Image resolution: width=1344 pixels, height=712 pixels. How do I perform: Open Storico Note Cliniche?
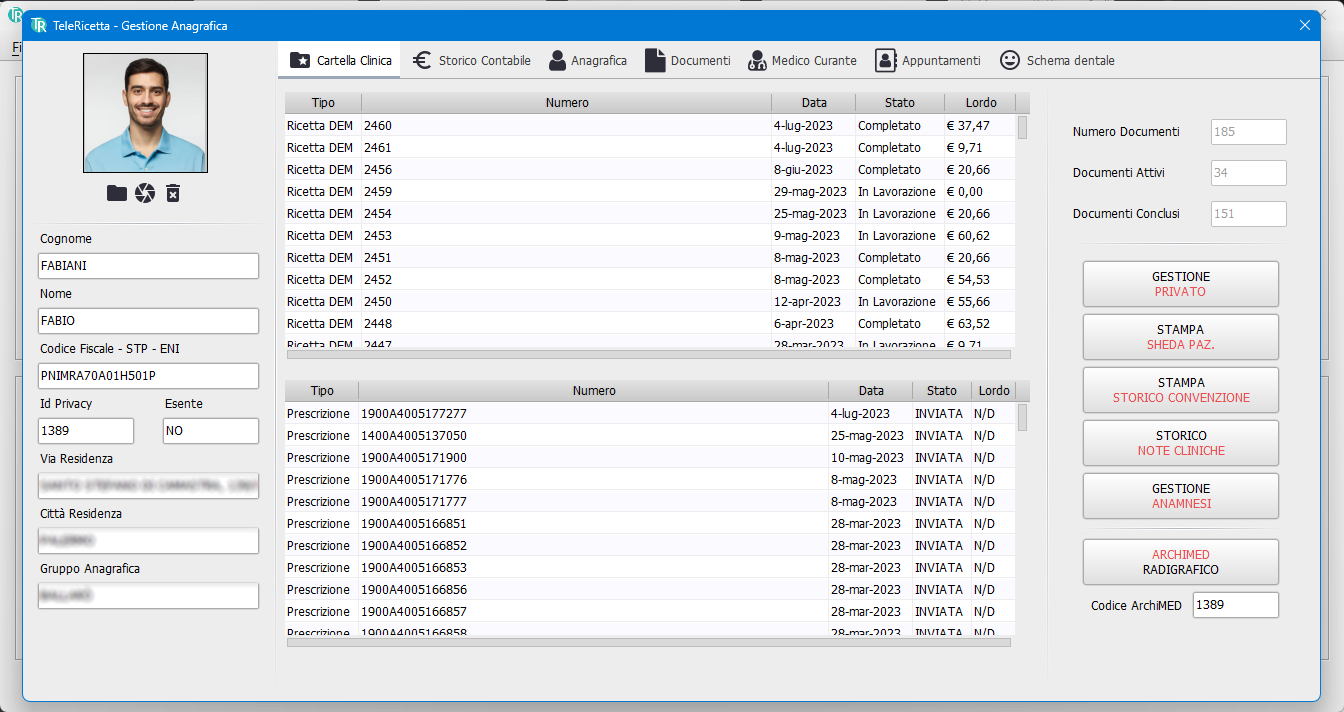pos(1180,443)
